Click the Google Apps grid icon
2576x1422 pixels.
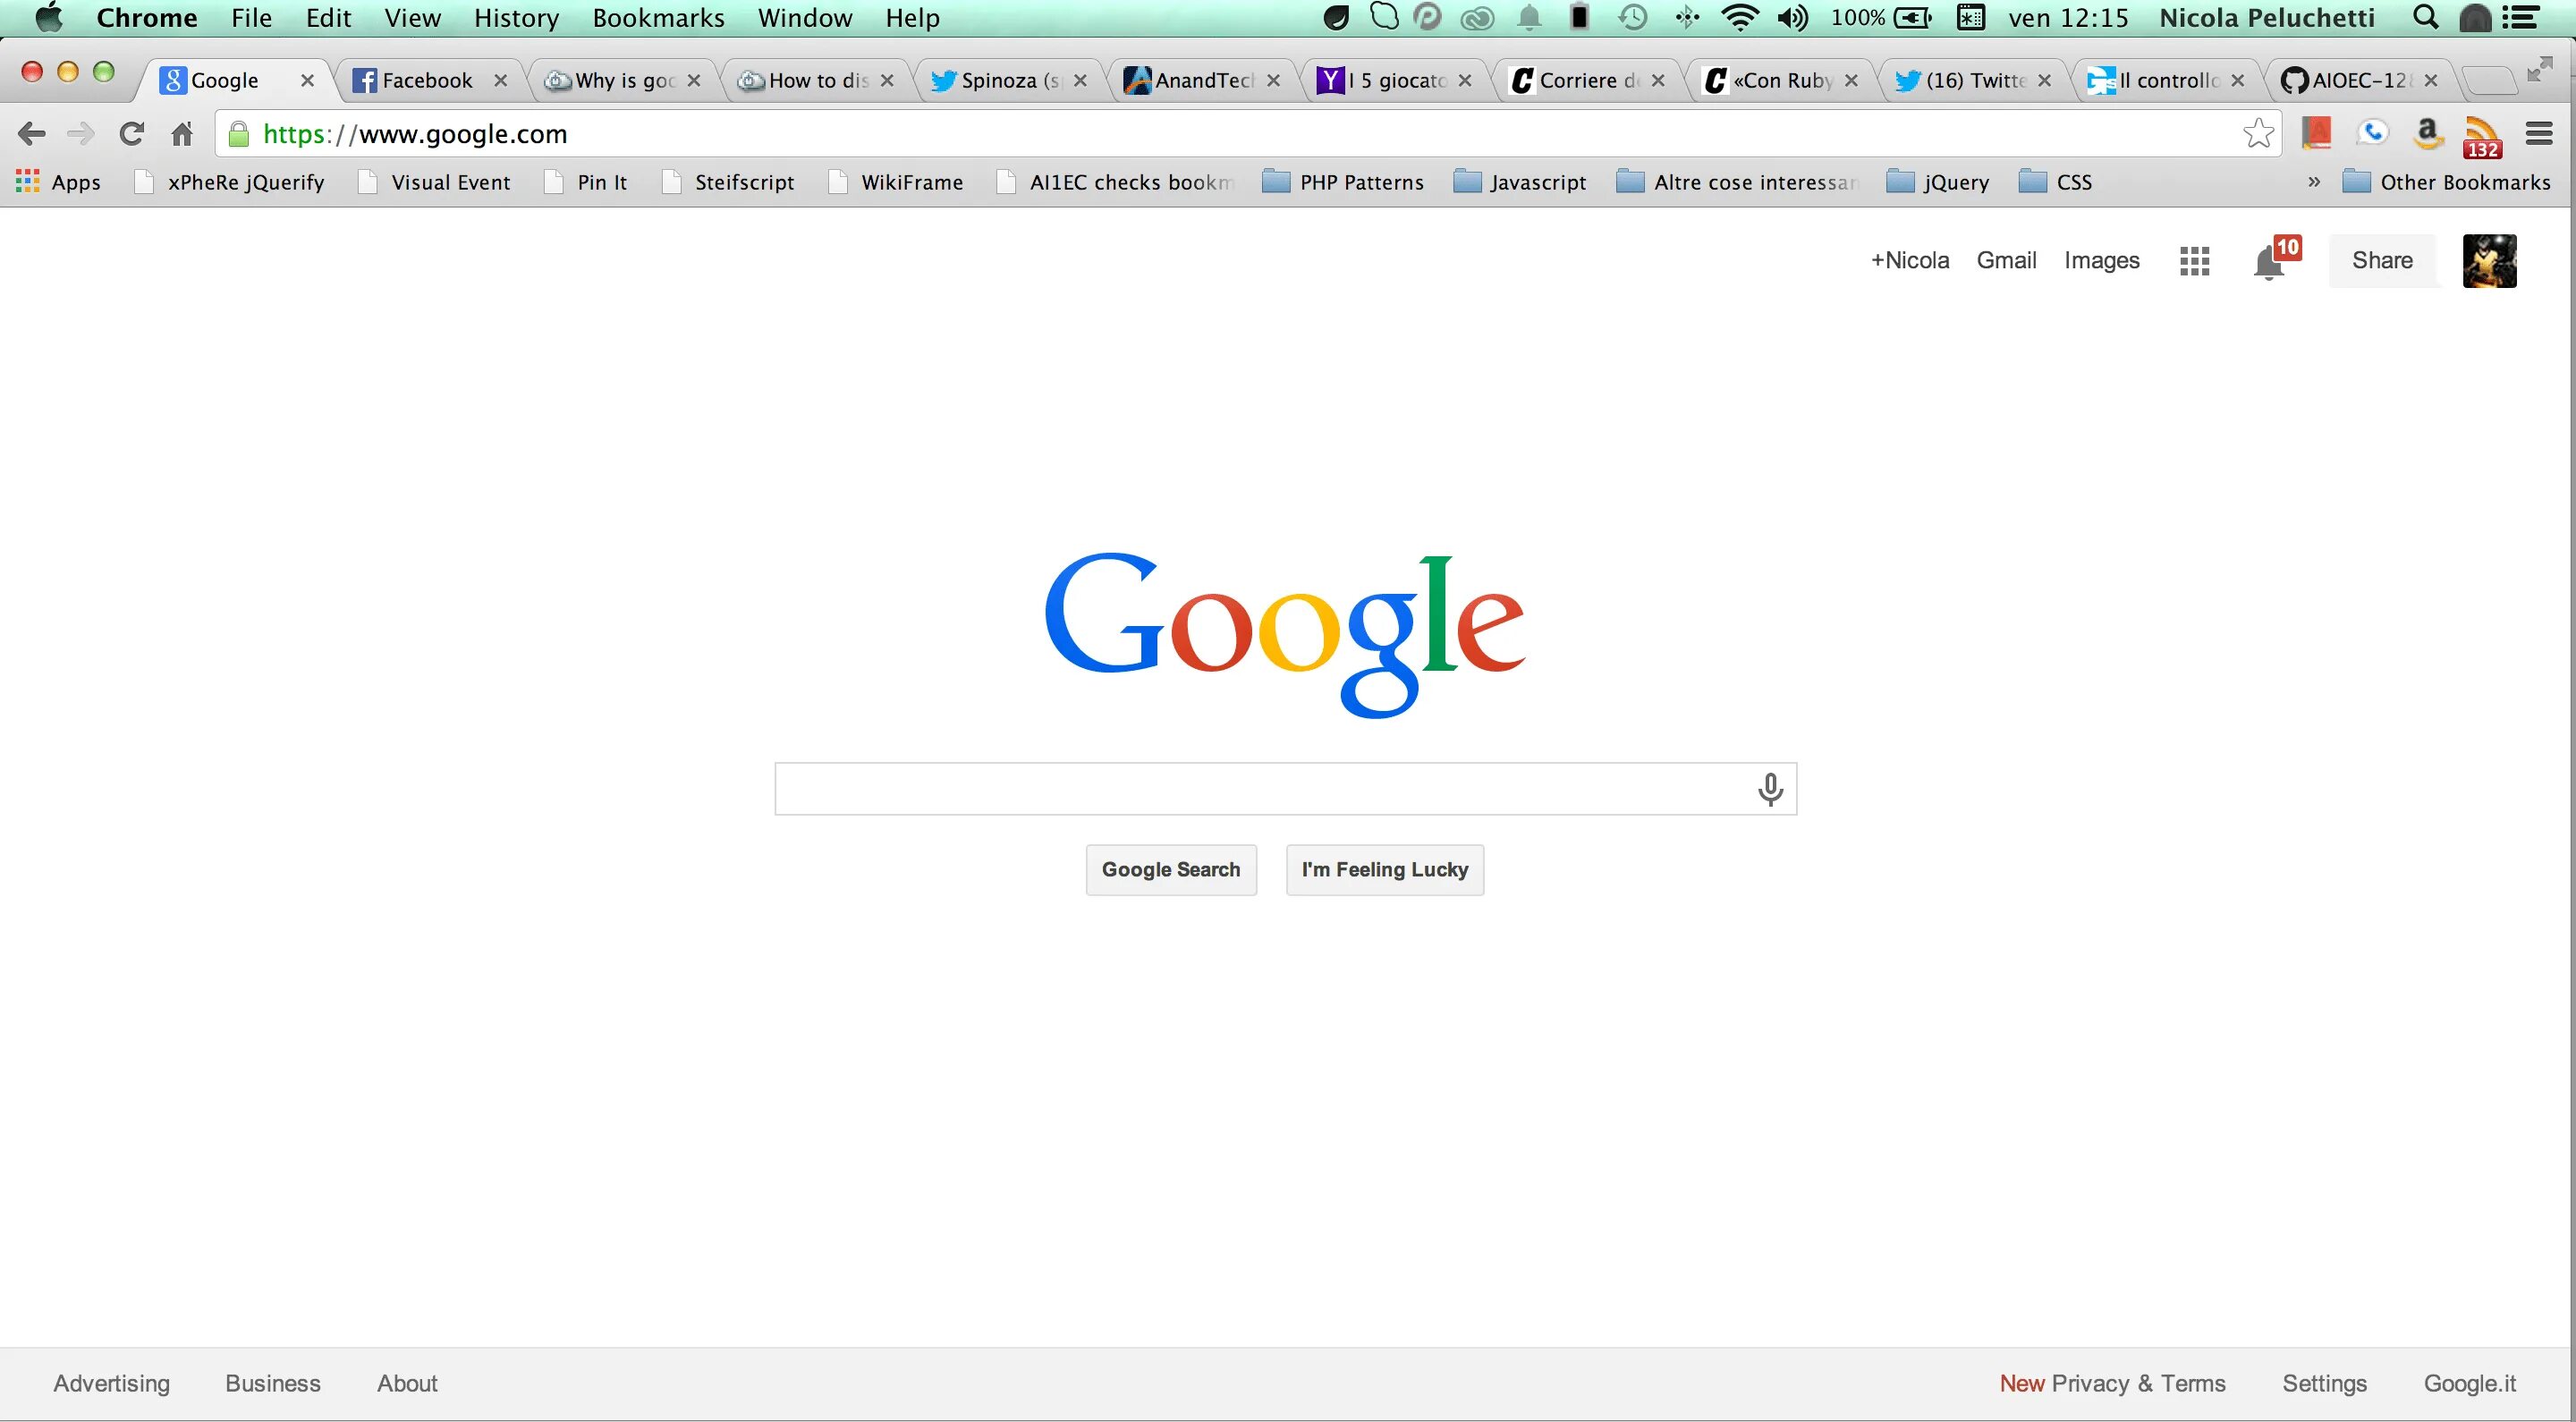[x=2194, y=261]
